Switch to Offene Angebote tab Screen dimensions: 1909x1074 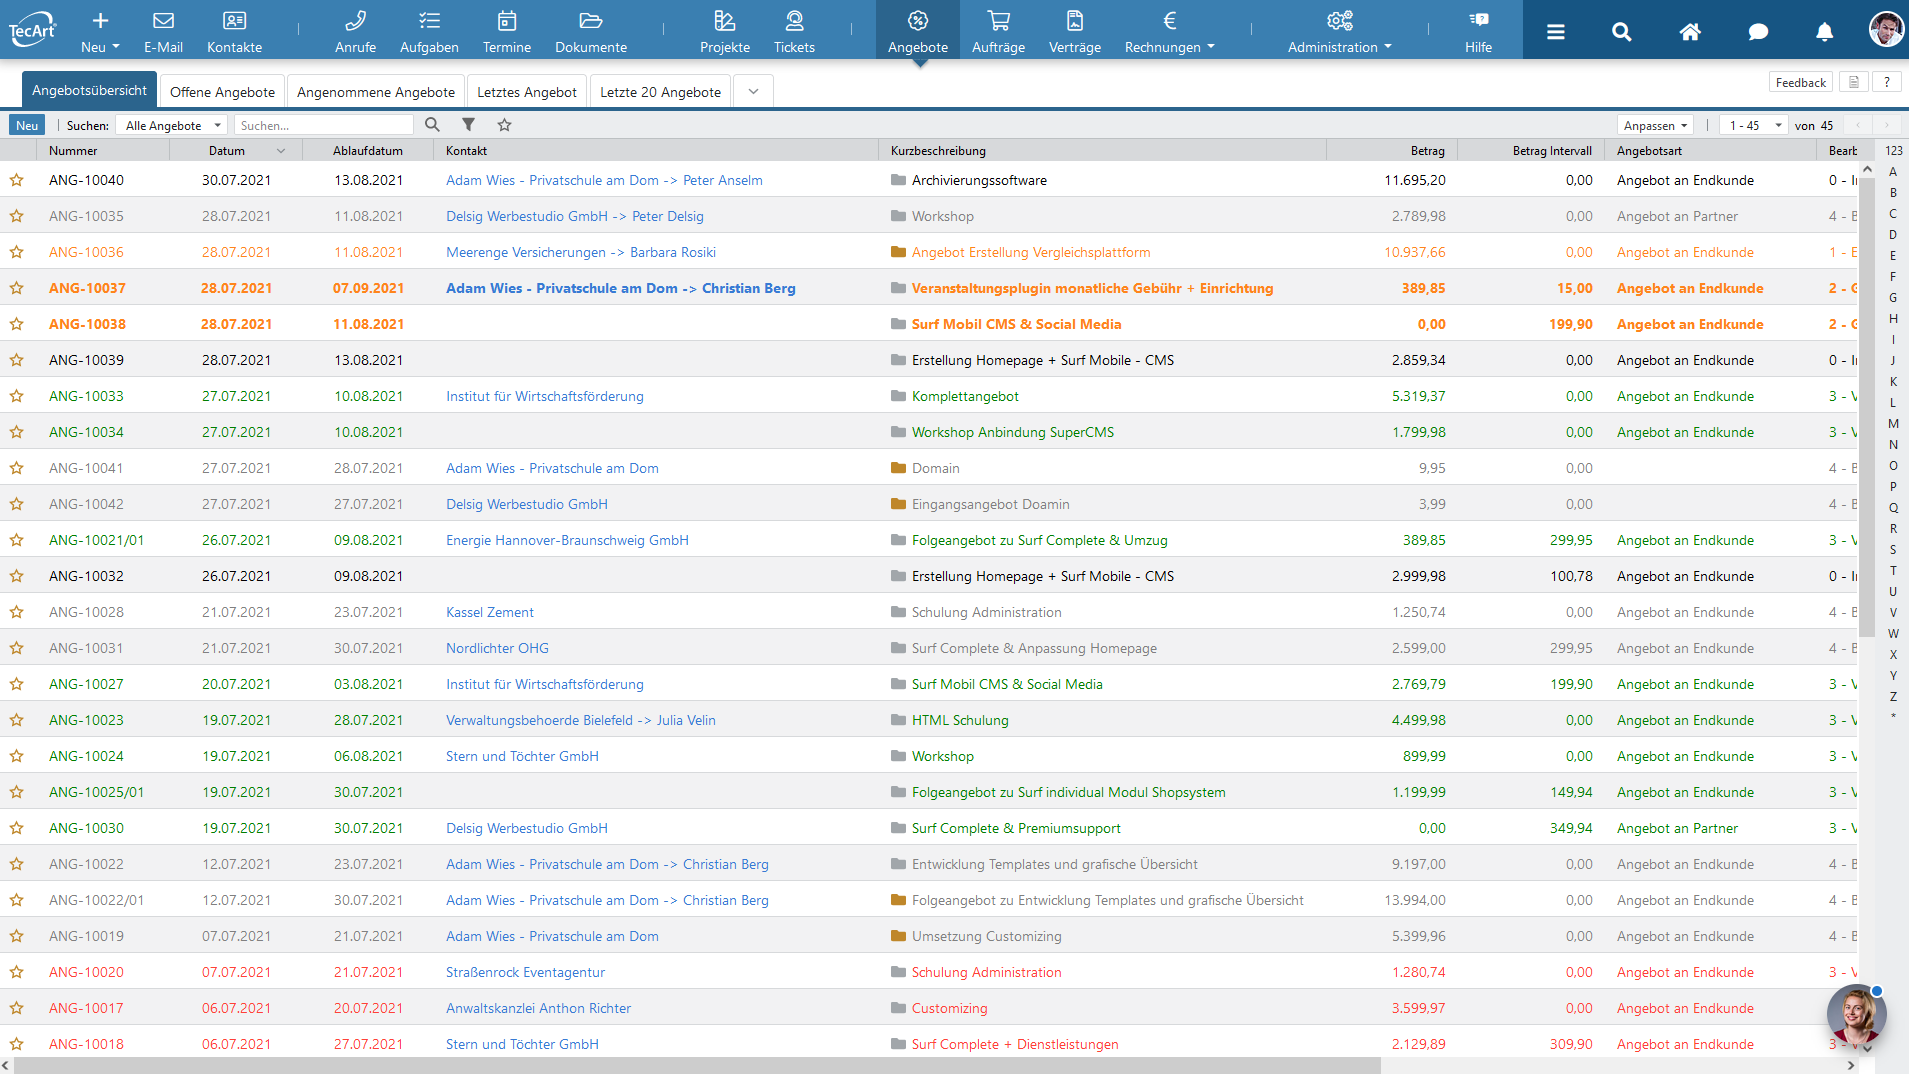[x=222, y=92]
